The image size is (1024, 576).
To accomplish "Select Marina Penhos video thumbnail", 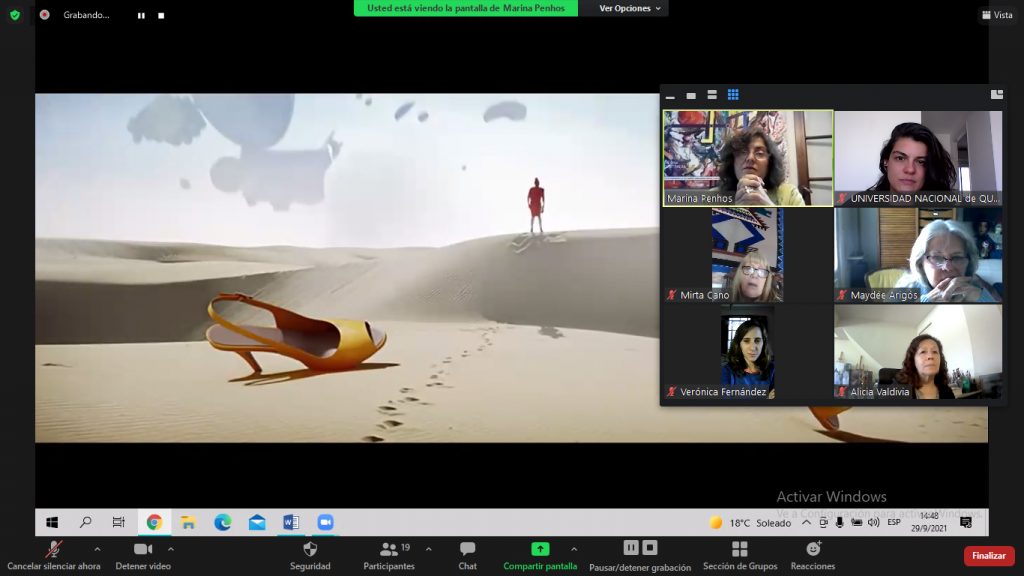I will pos(748,158).
